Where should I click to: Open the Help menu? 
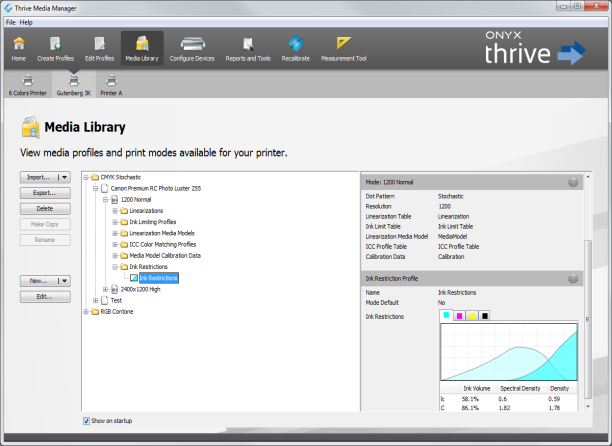click(26, 23)
